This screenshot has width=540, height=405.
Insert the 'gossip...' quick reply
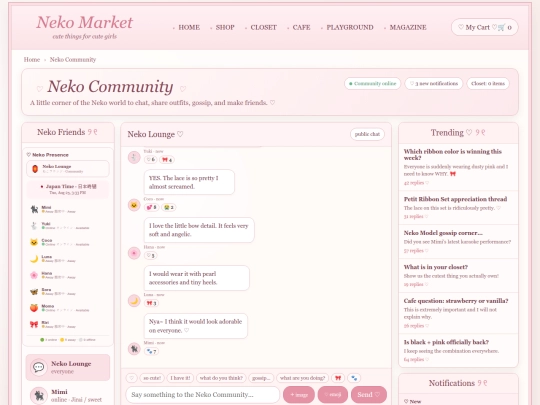click(x=261, y=378)
